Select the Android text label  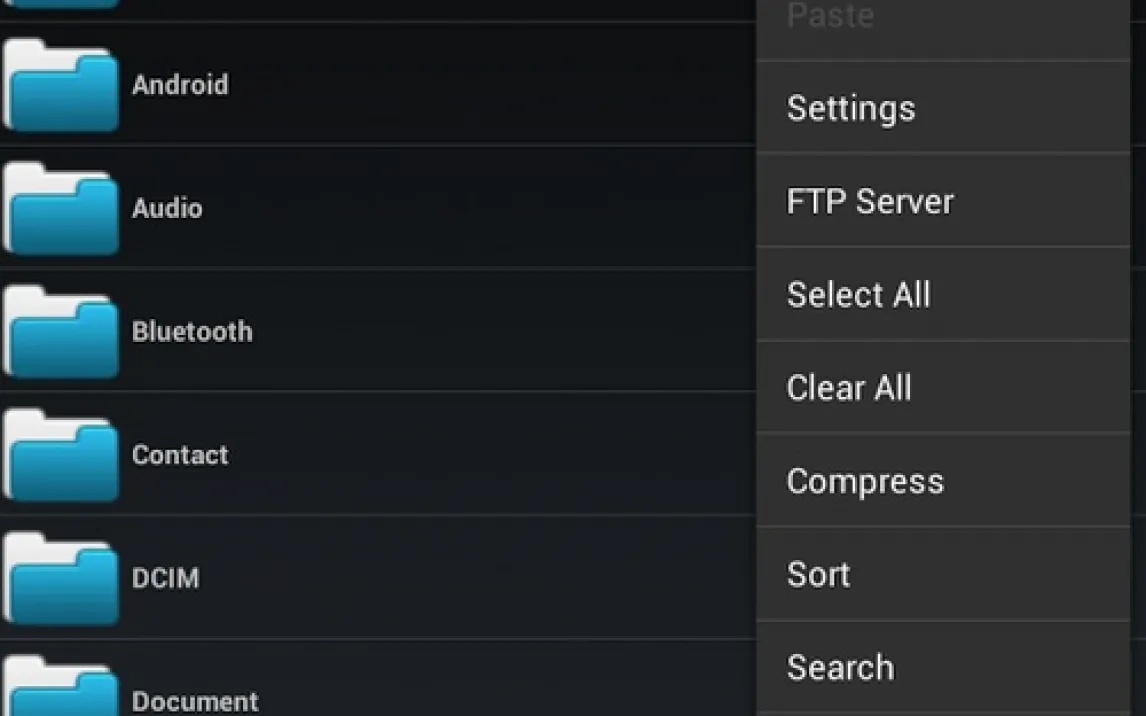180,85
